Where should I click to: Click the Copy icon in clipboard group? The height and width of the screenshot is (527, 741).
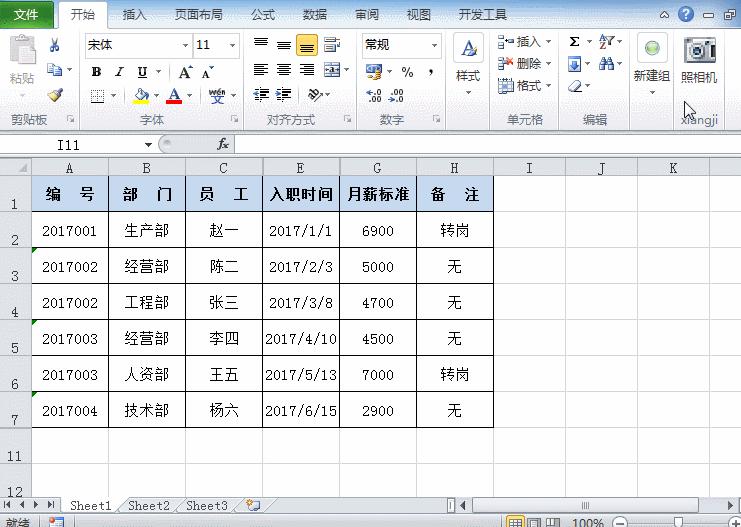coord(54,70)
